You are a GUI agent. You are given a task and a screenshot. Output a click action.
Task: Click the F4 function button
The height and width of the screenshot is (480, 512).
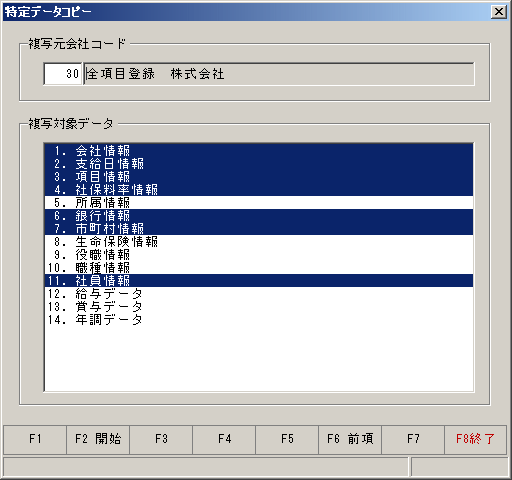[224, 439]
